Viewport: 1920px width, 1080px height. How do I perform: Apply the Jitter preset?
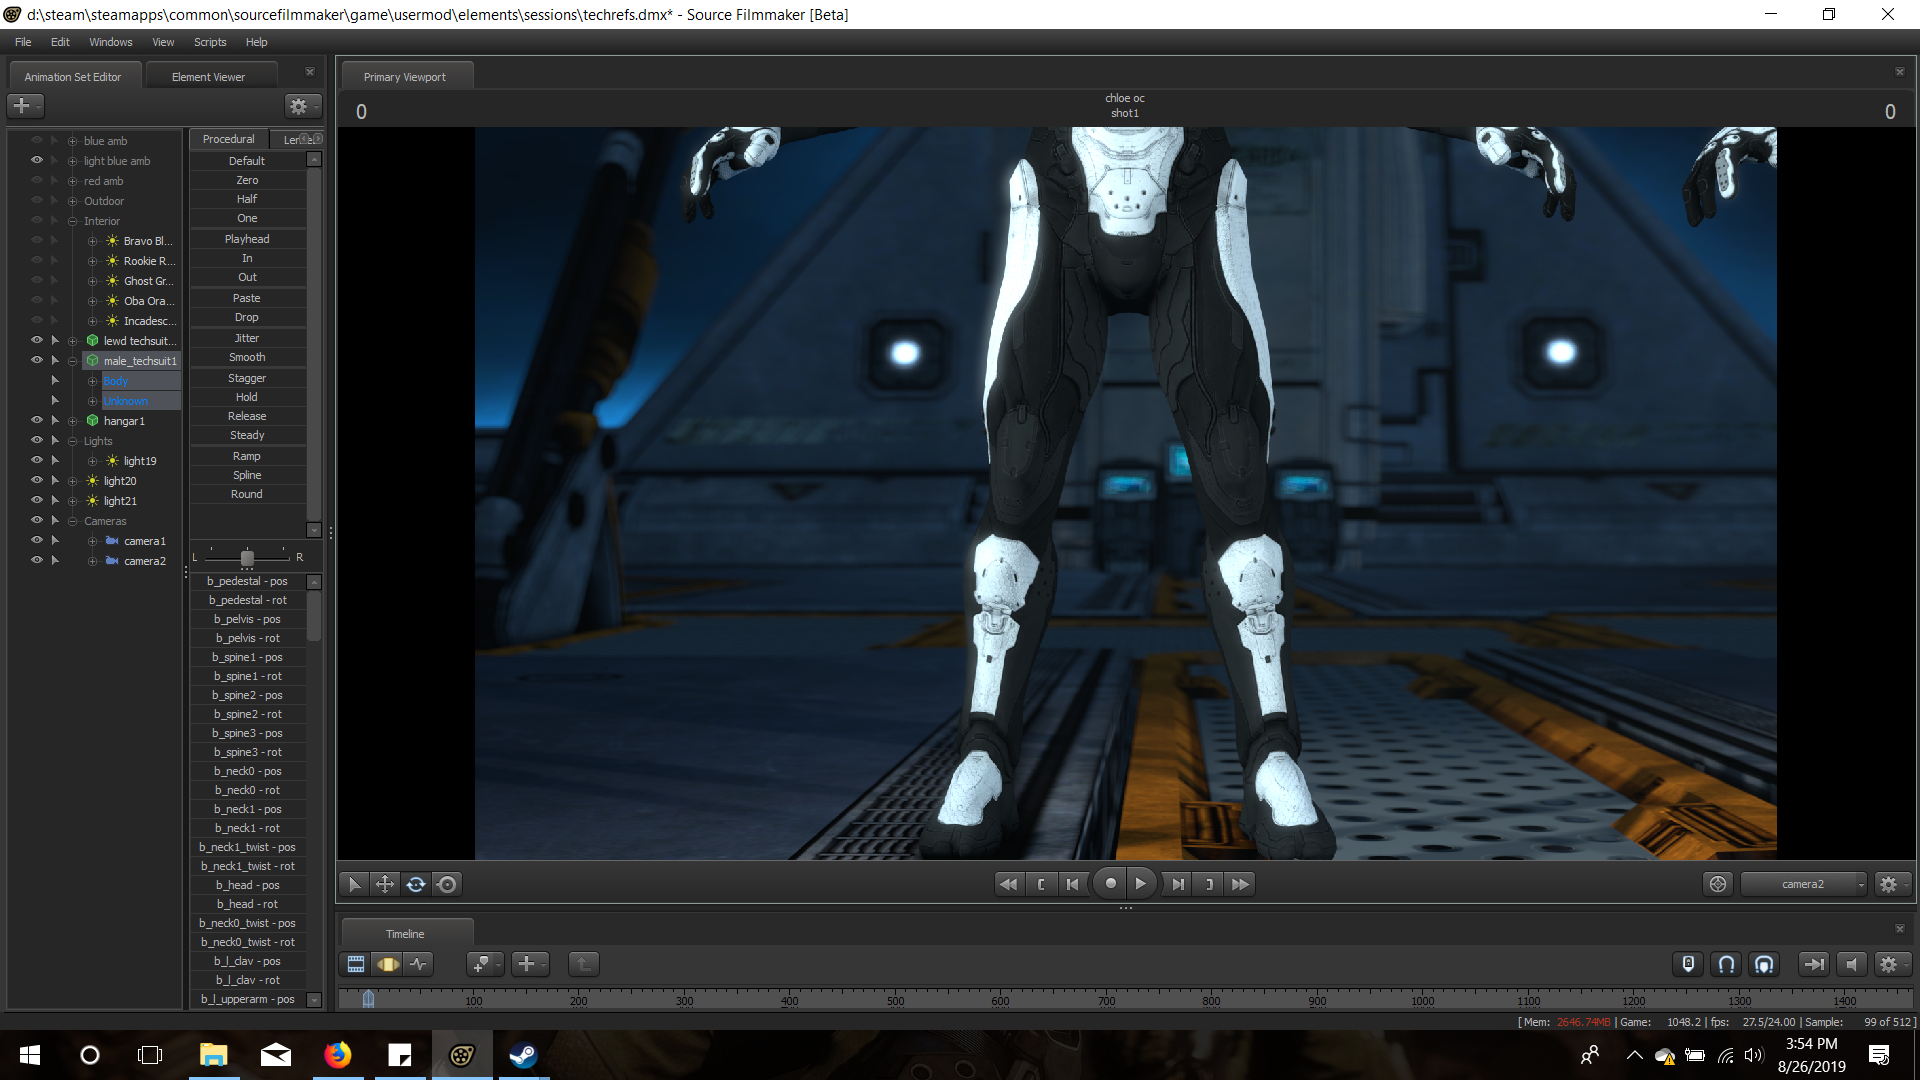tap(247, 338)
